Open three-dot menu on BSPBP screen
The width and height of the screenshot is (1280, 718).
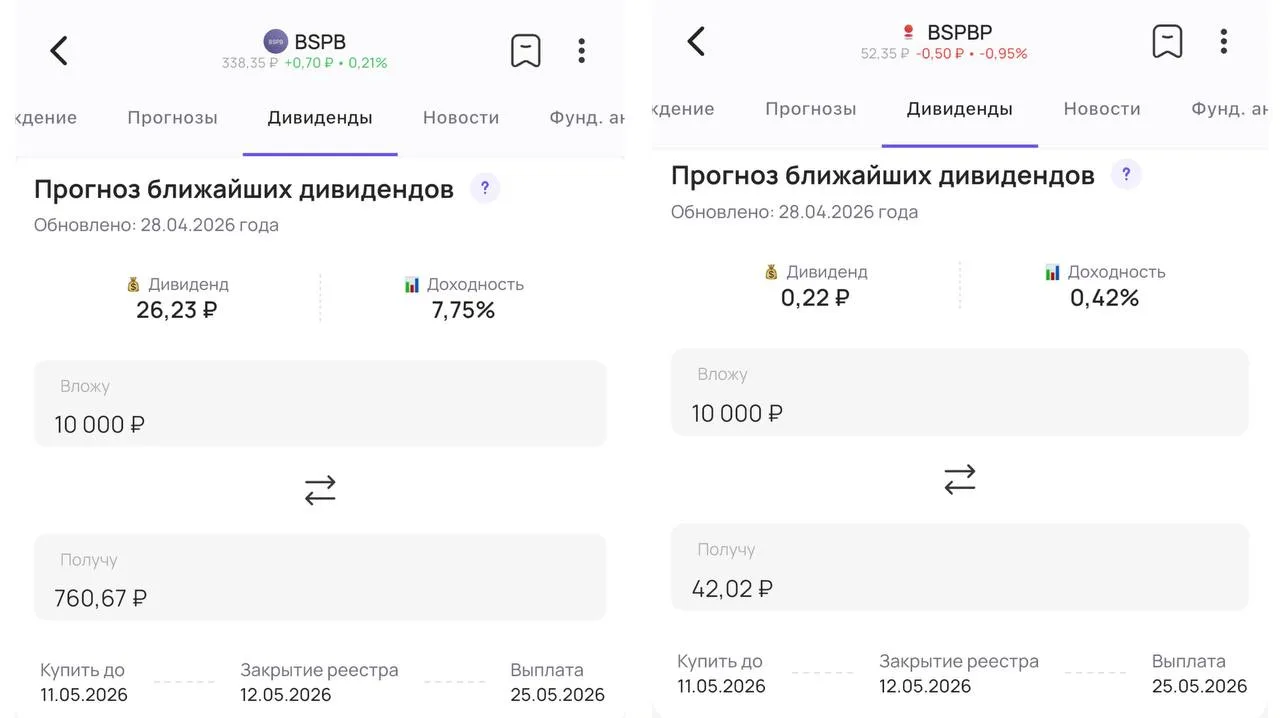coord(1223,41)
